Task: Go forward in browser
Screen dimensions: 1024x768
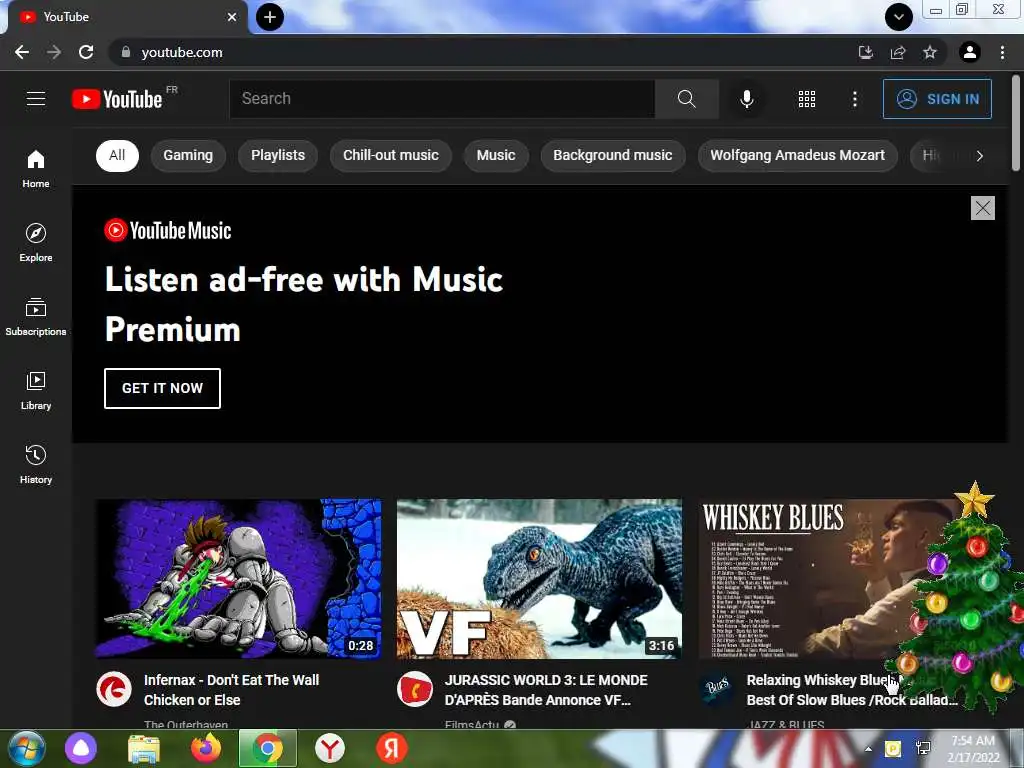Action: tap(54, 52)
